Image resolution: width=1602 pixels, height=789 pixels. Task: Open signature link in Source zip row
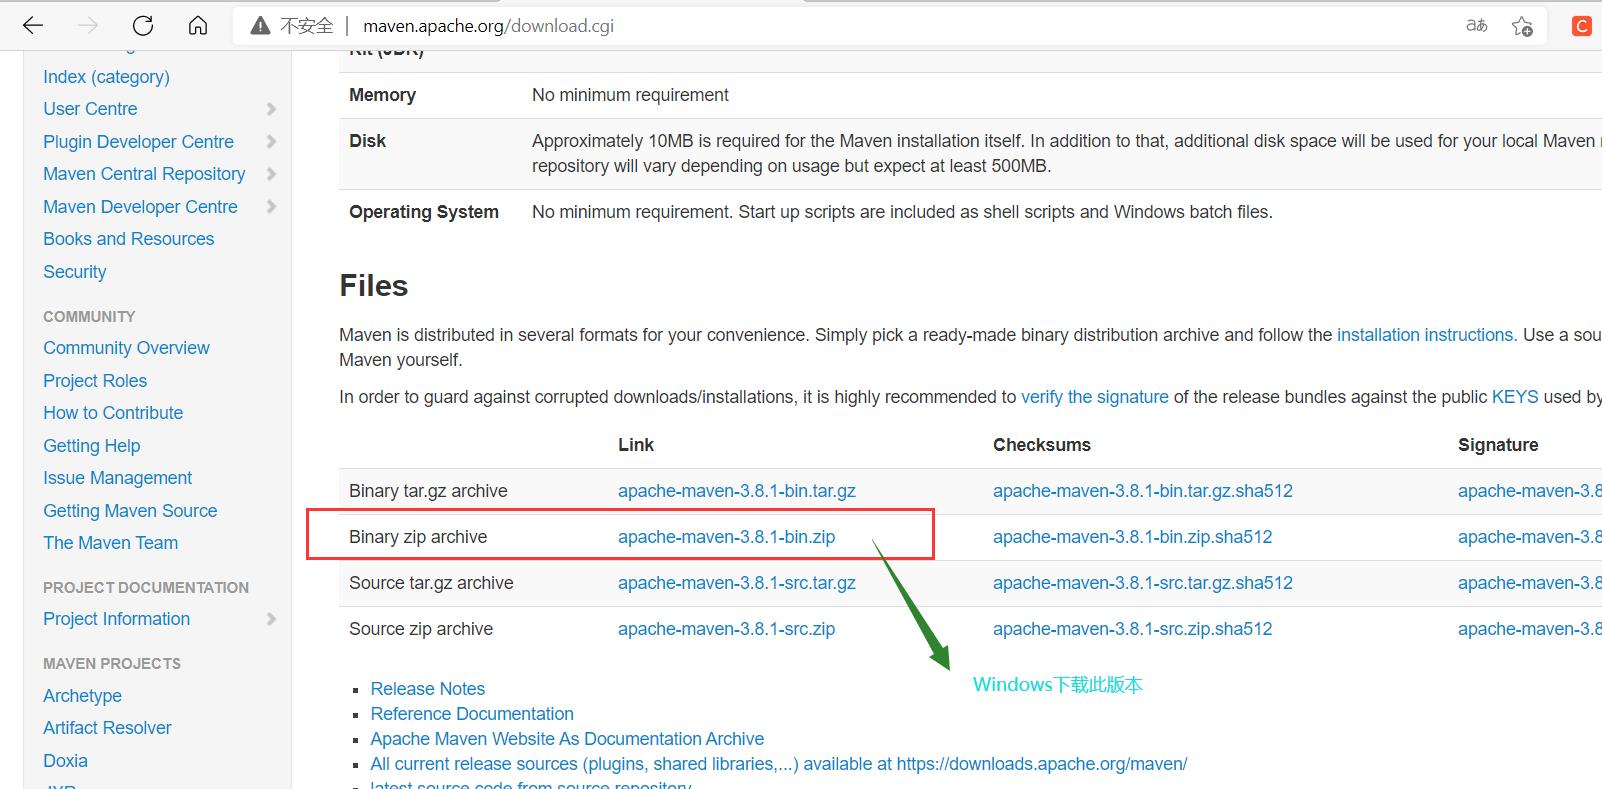tap(1529, 629)
